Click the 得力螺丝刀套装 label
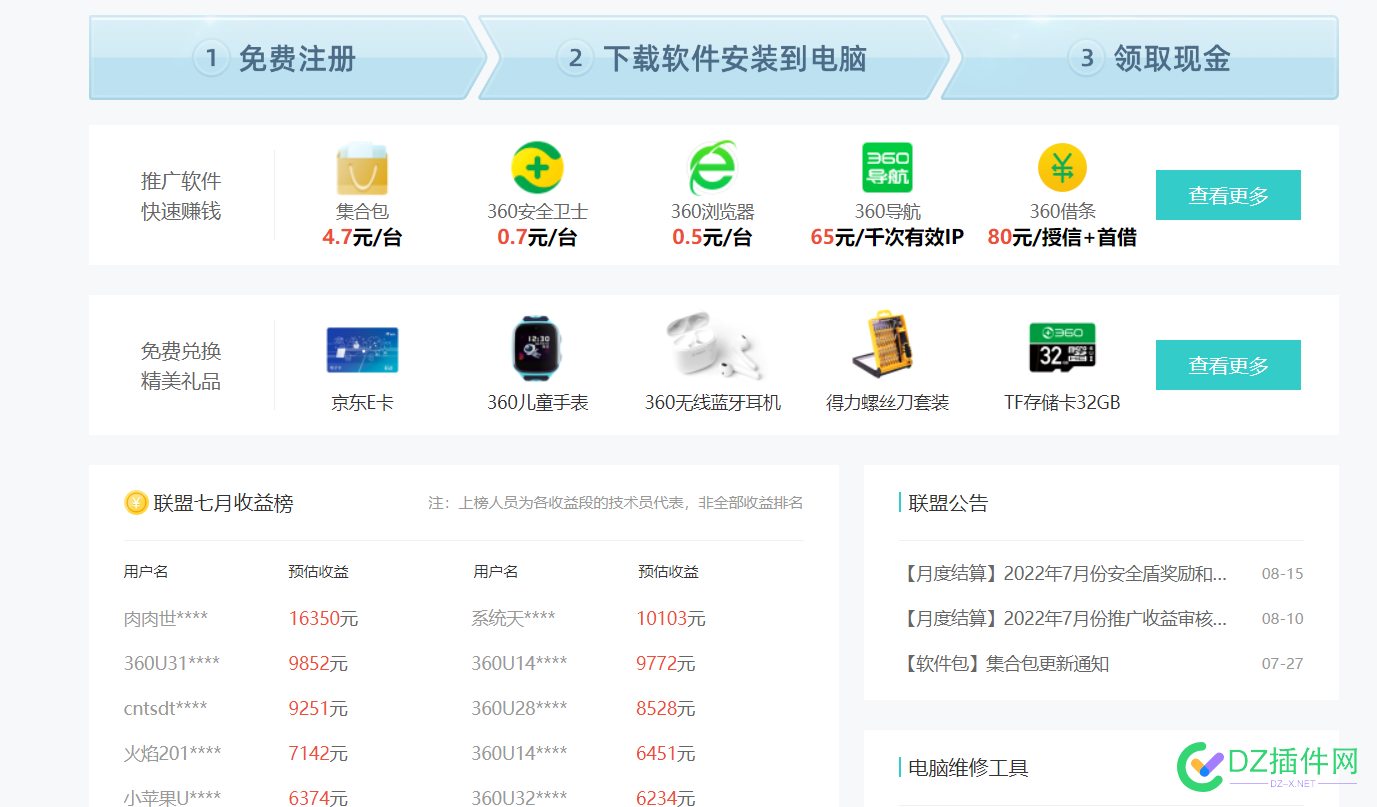The width and height of the screenshot is (1377, 807). pyautogui.click(x=887, y=403)
